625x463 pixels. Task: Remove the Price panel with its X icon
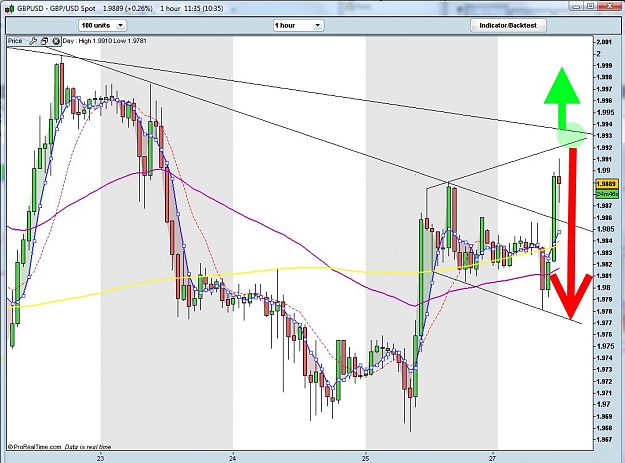coord(56,41)
